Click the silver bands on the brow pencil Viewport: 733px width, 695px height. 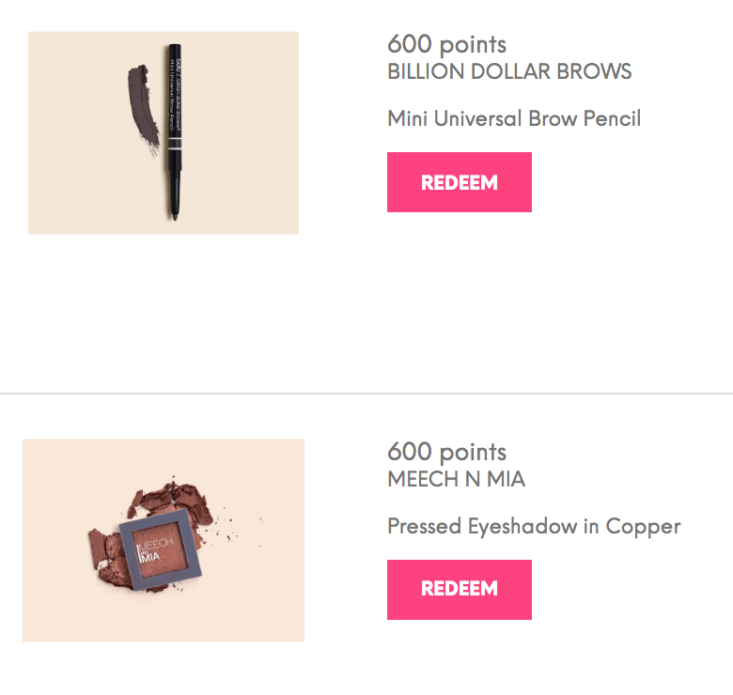point(175,143)
